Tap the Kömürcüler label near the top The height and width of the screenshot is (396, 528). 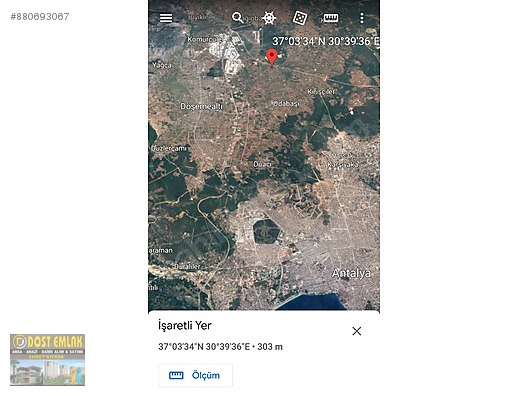201,39
